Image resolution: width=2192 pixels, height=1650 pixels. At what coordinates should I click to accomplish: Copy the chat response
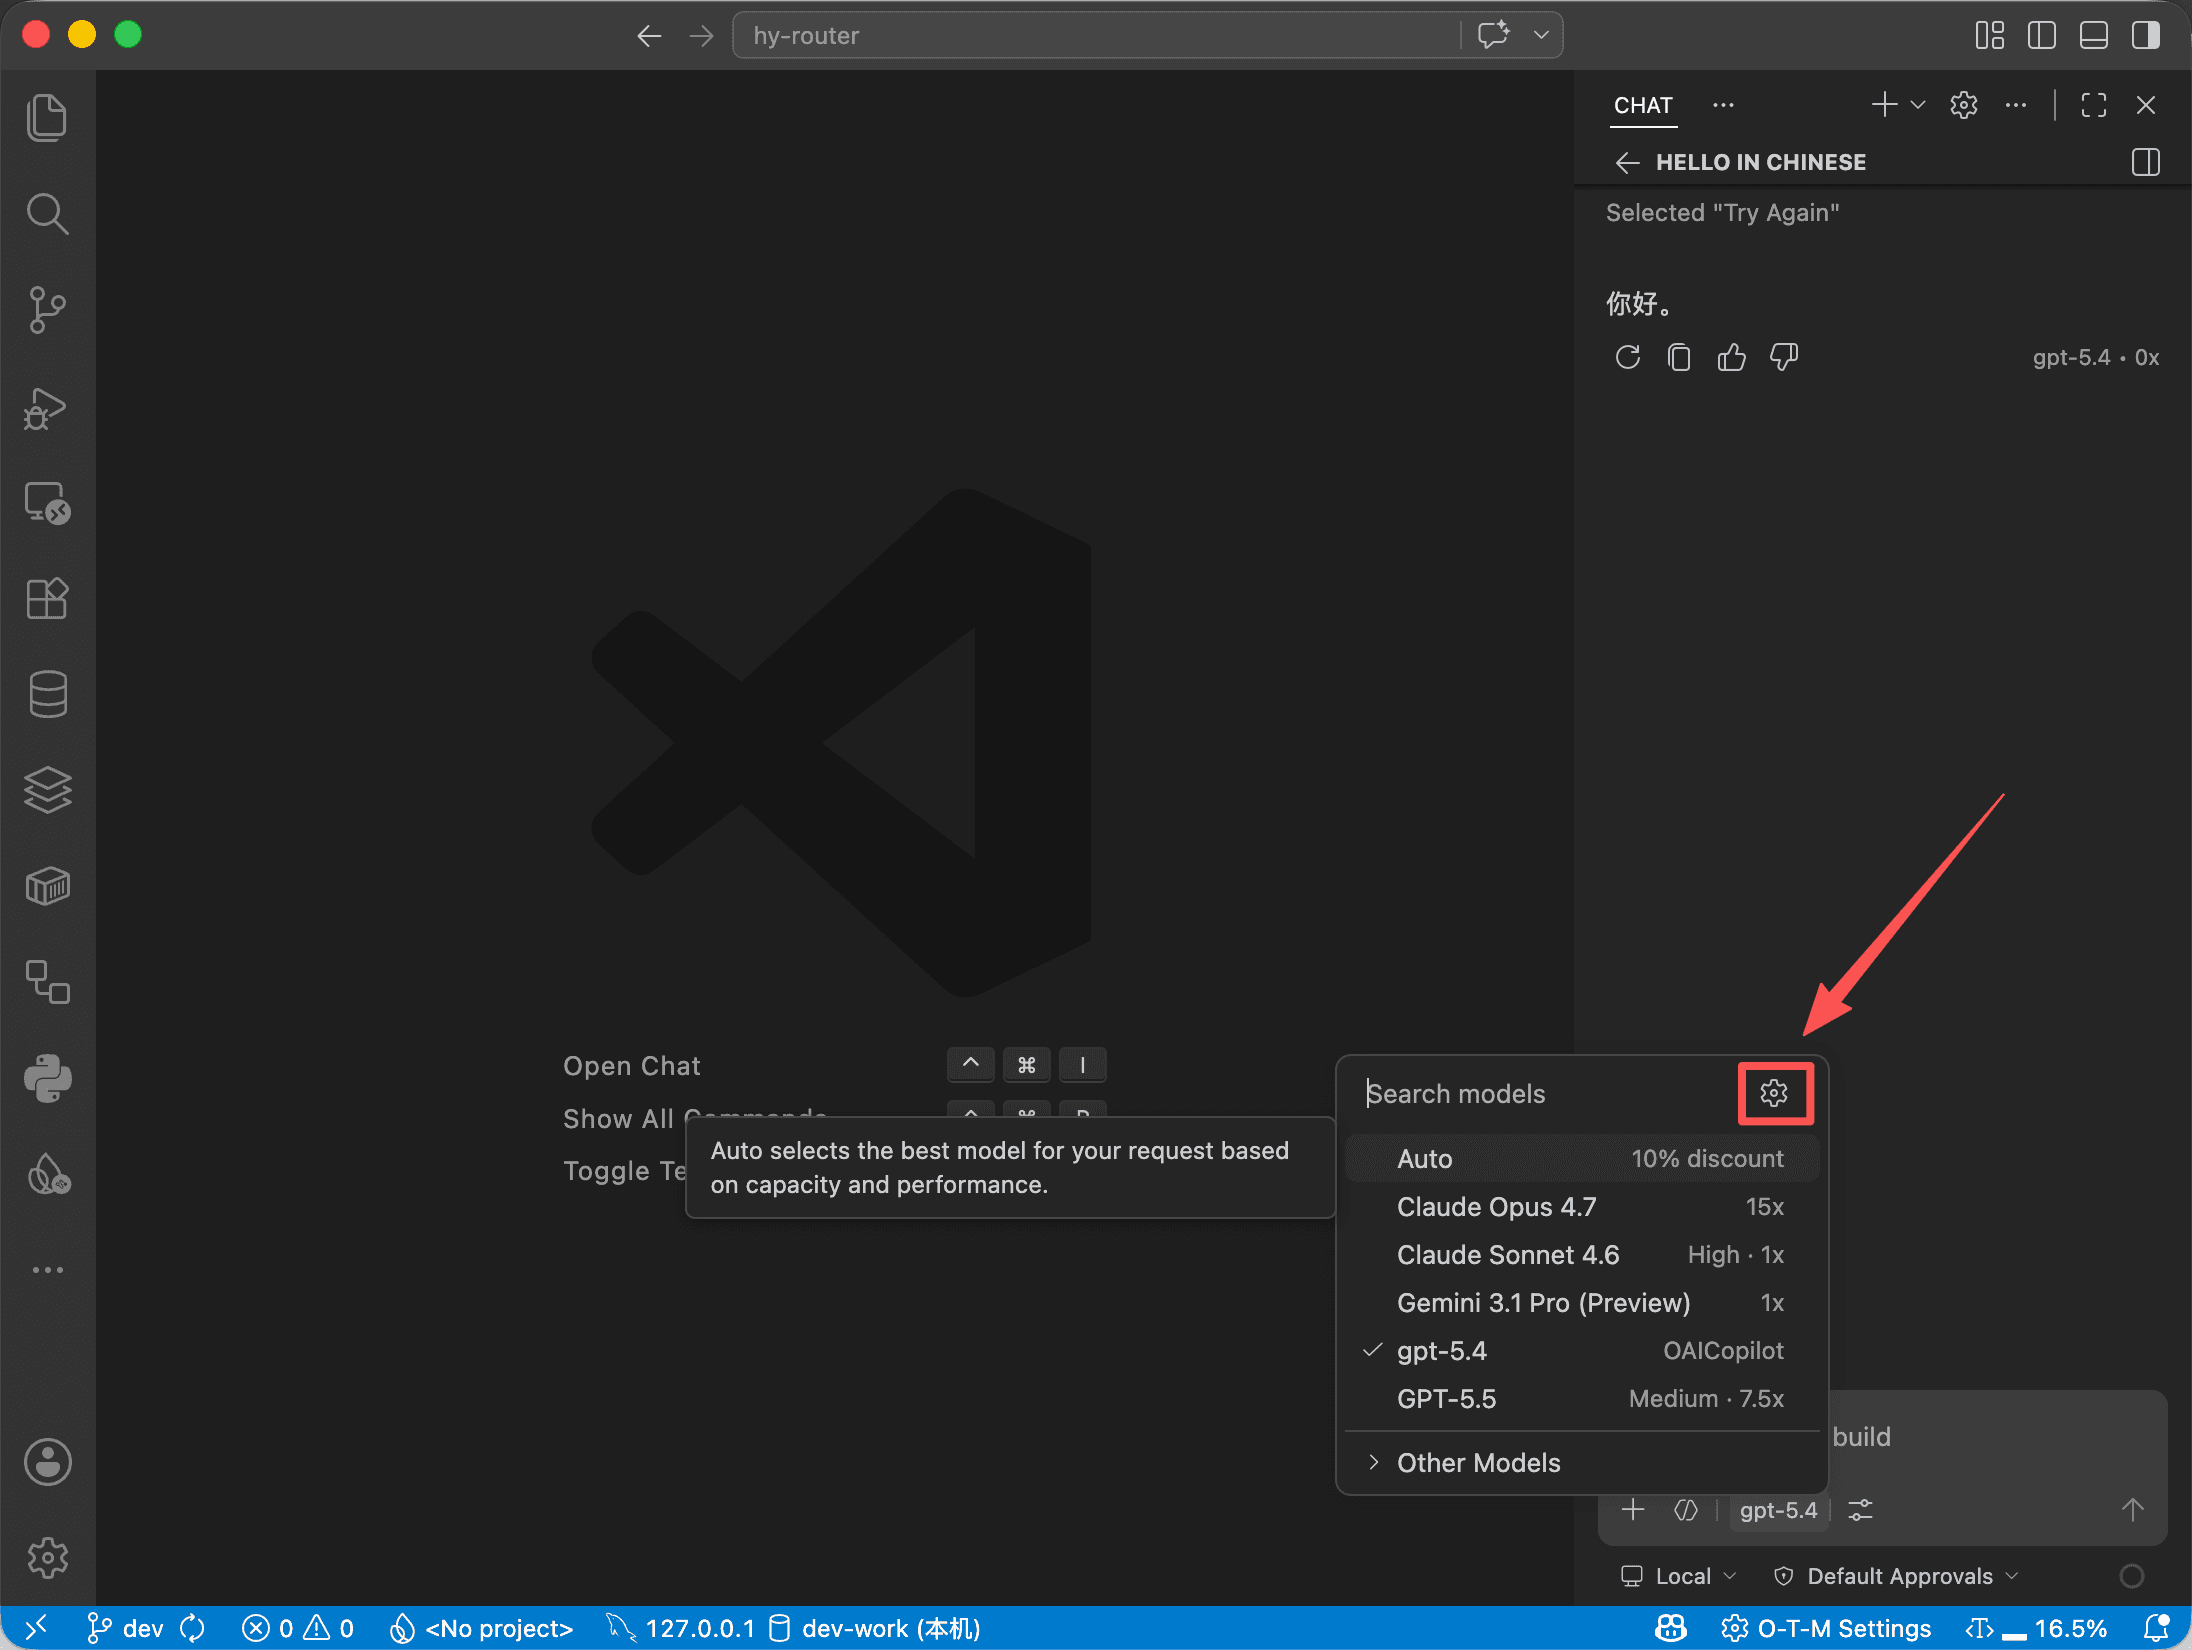(x=1679, y=357)
